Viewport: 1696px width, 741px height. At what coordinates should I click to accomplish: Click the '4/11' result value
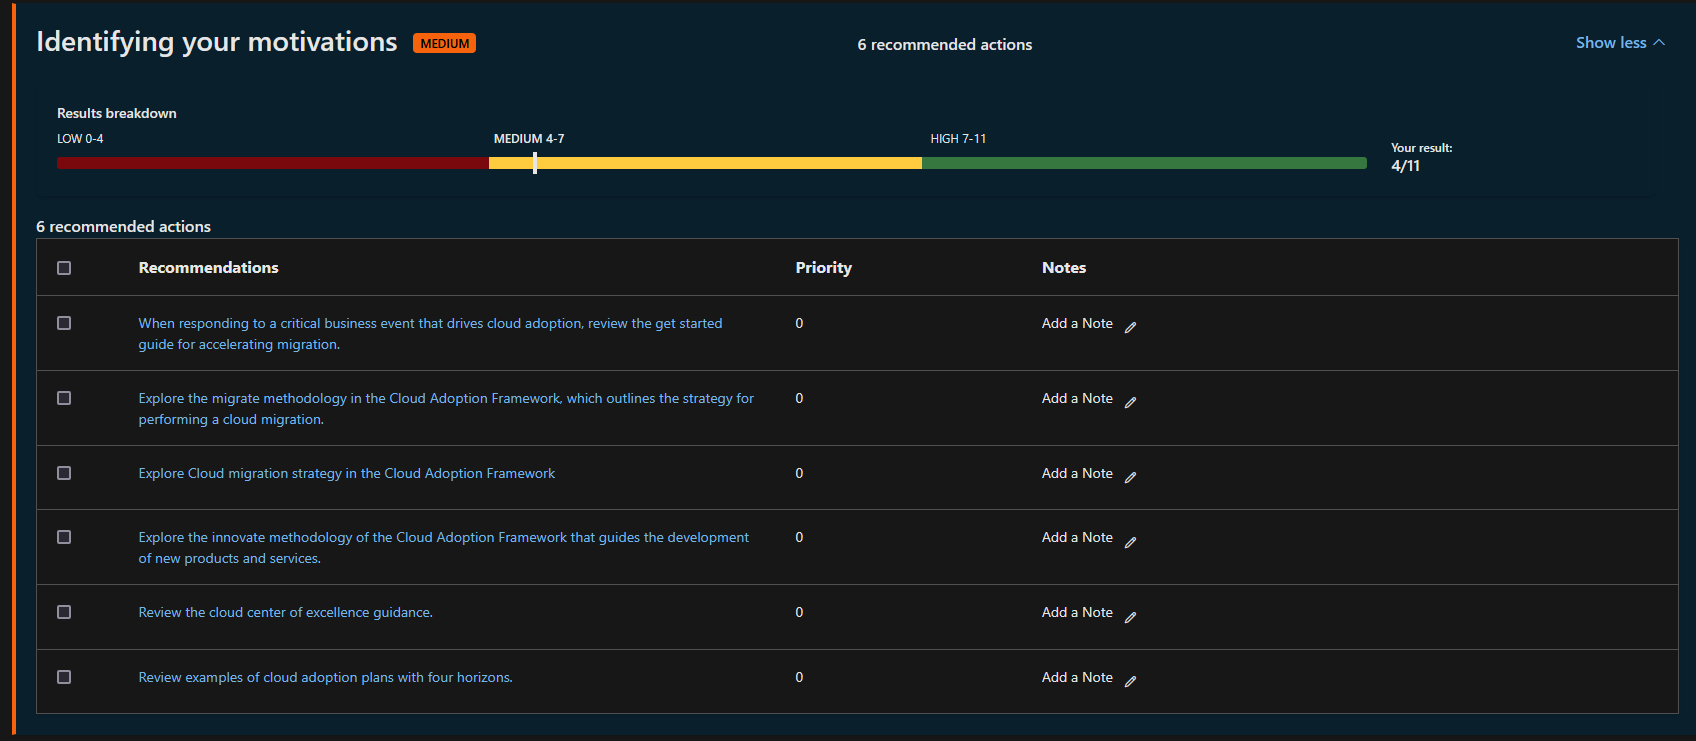click(x=1405, y=166)
